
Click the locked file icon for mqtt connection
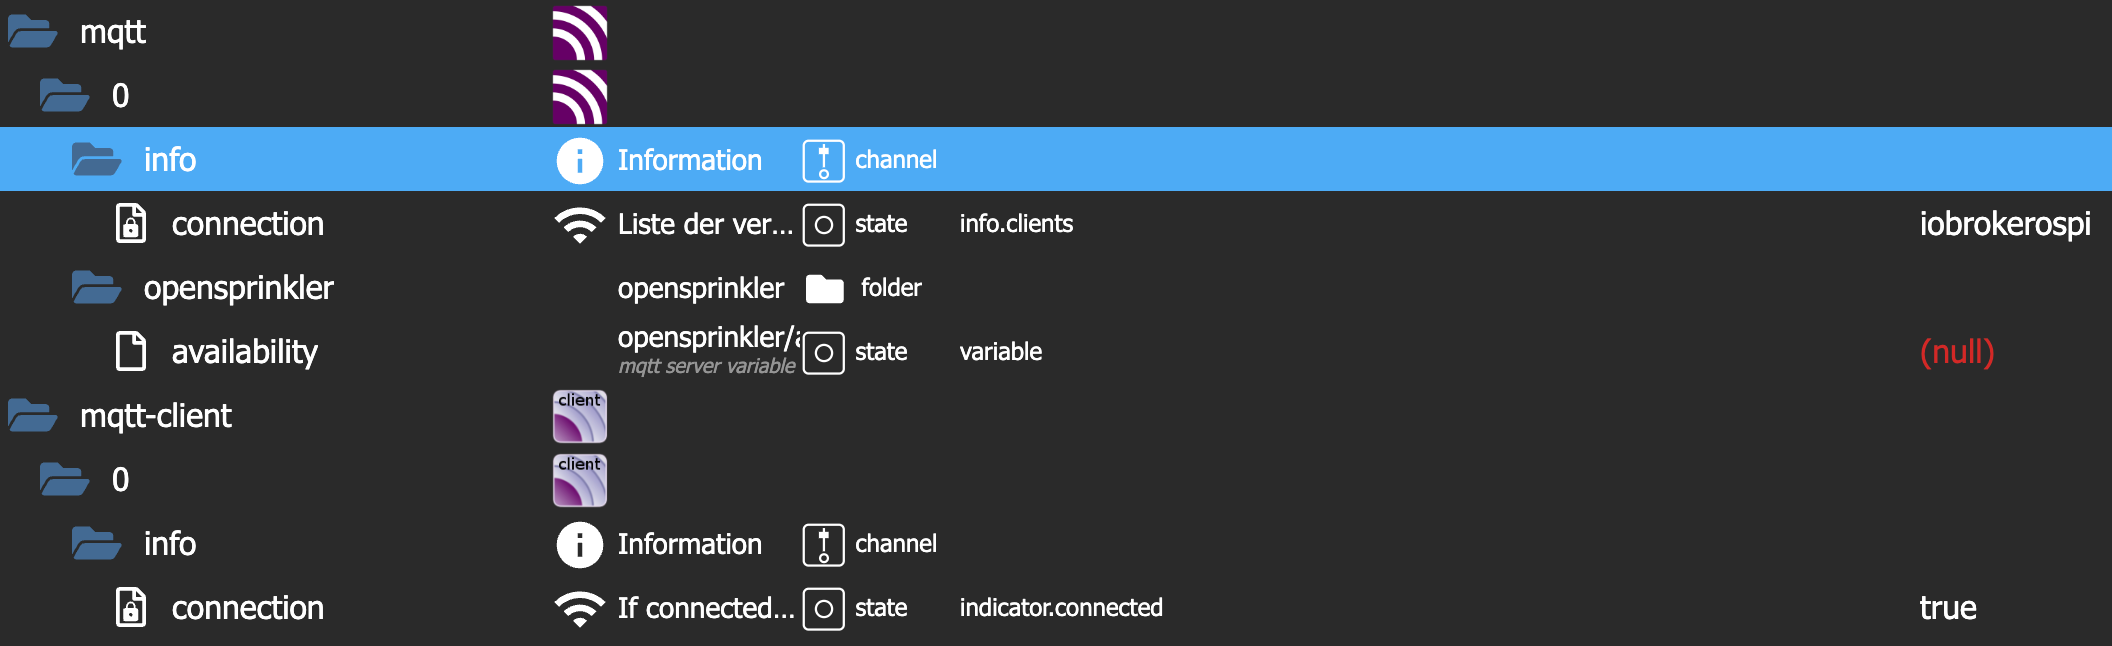click(131, 224)
